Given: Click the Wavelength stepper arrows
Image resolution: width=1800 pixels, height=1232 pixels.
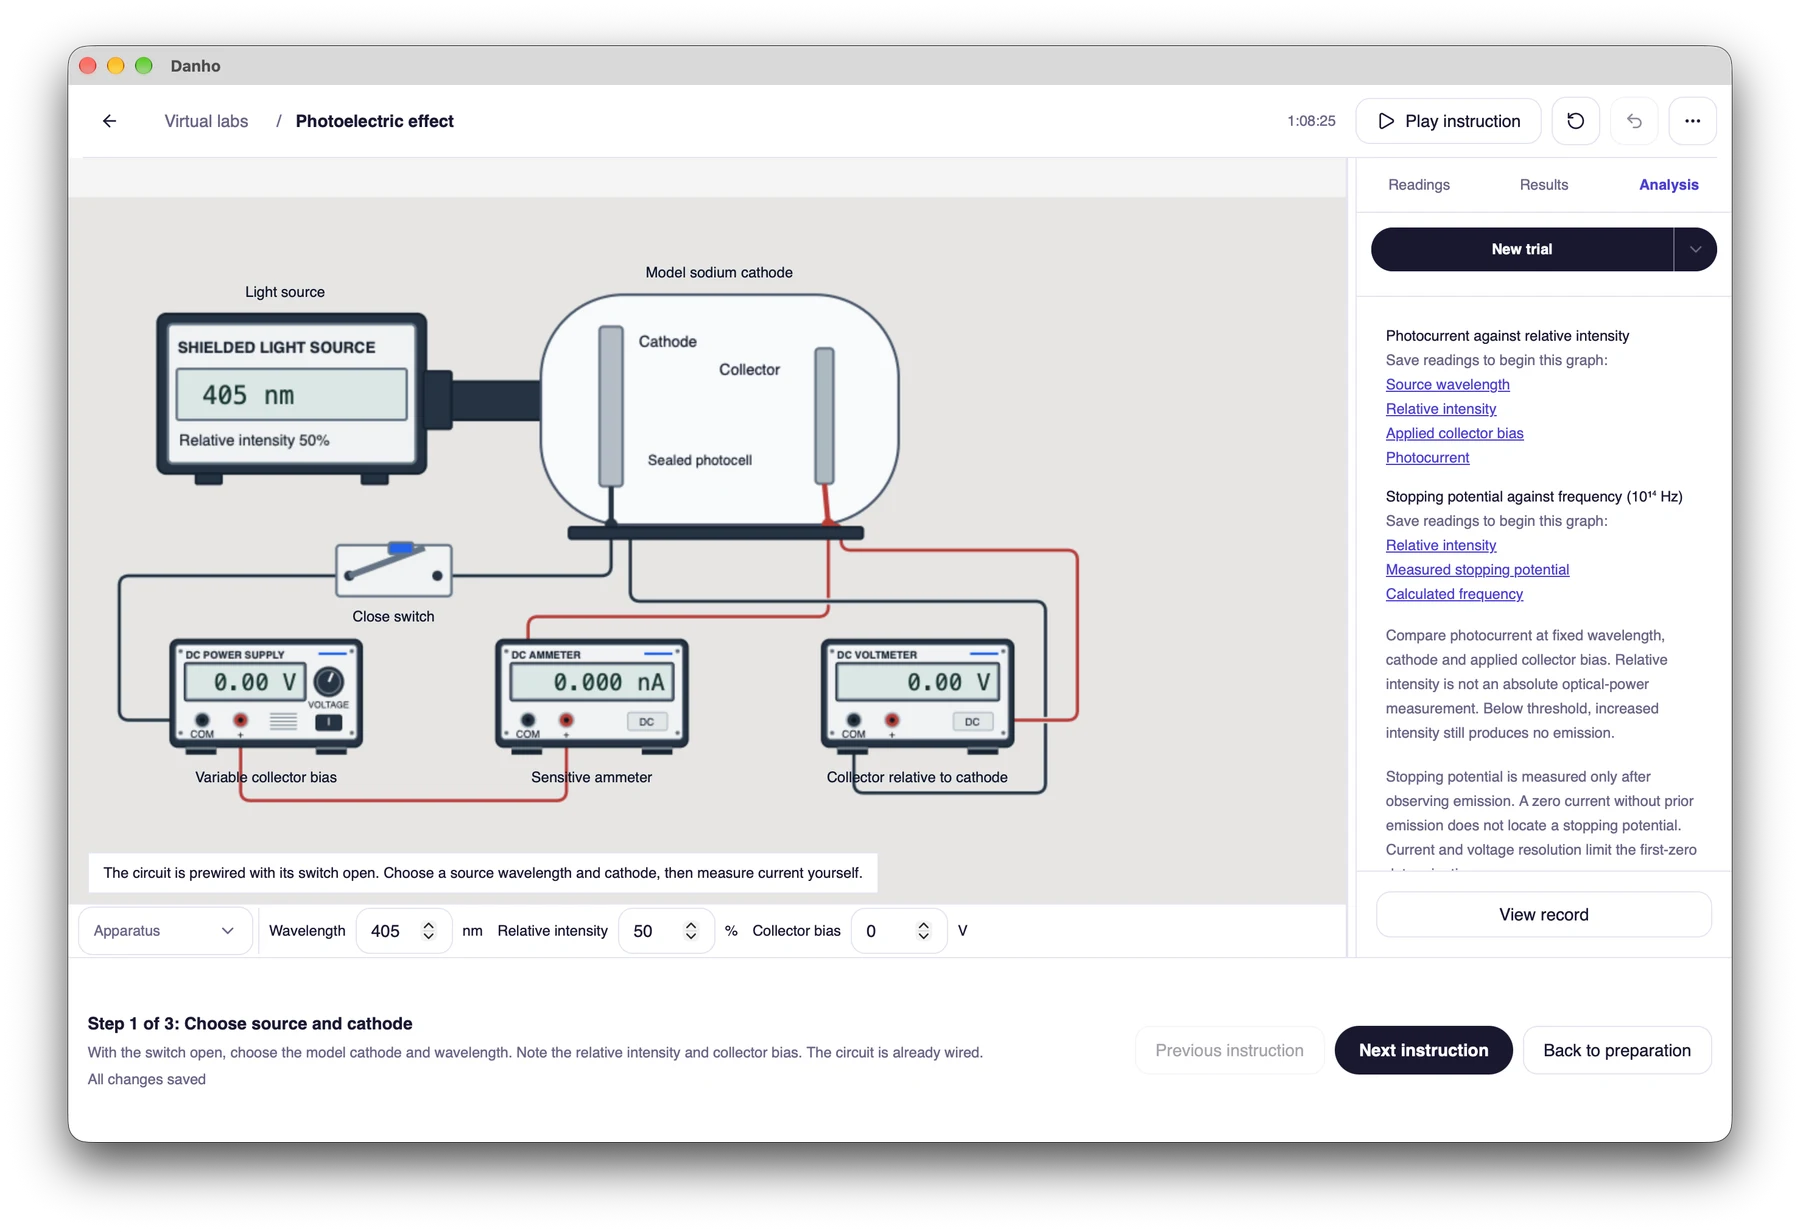Looking at the screenshot, I should (429, 931).
